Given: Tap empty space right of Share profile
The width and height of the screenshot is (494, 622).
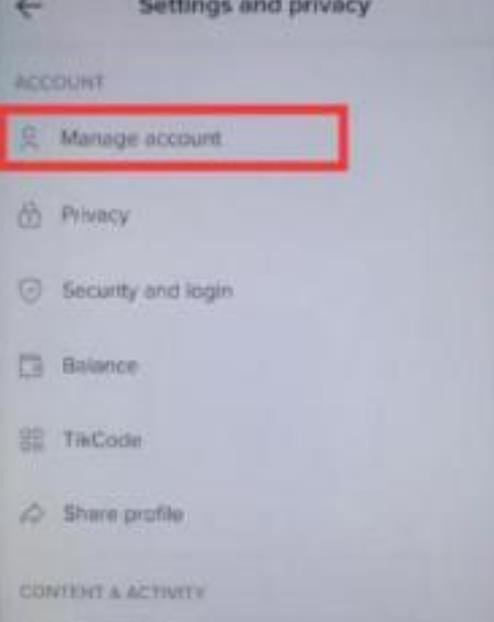Looking at the screenshot, I should pyautogui.click(x=337, y=514).
